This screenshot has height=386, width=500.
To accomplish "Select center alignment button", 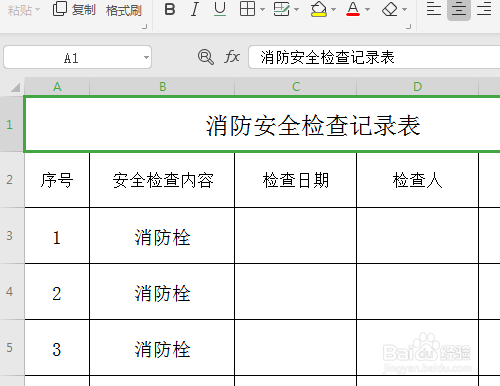I will pyautogui.click(x=459, y=9).
